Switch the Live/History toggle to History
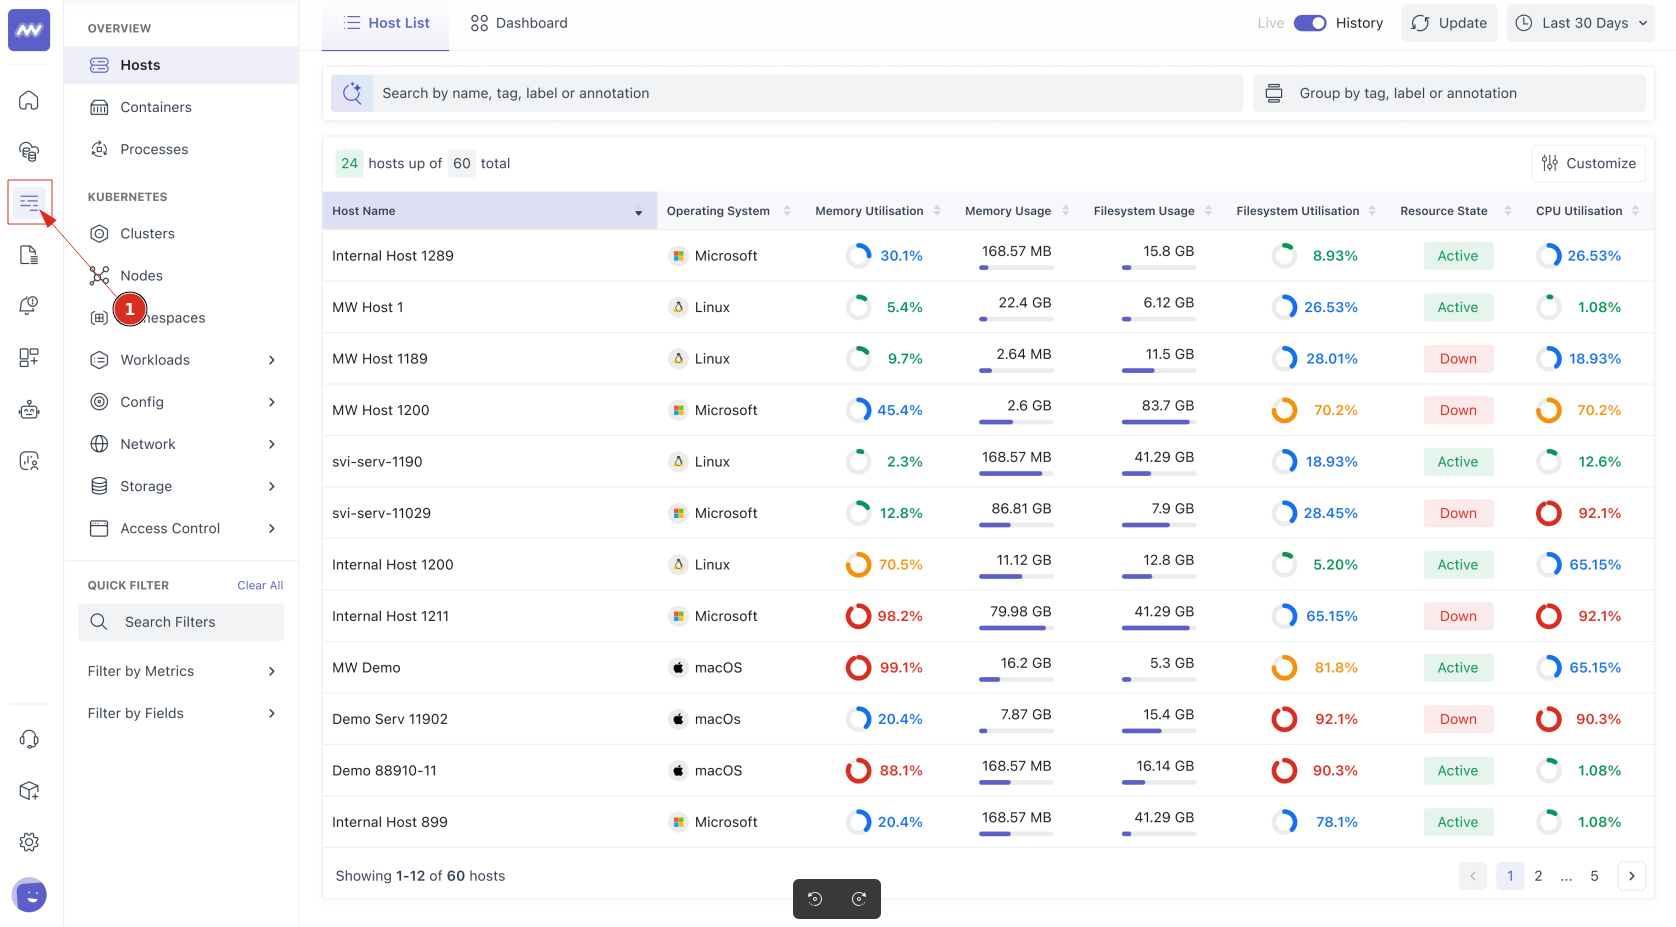The height and width of the screenshot is (927, 1676). (1310, 22)
